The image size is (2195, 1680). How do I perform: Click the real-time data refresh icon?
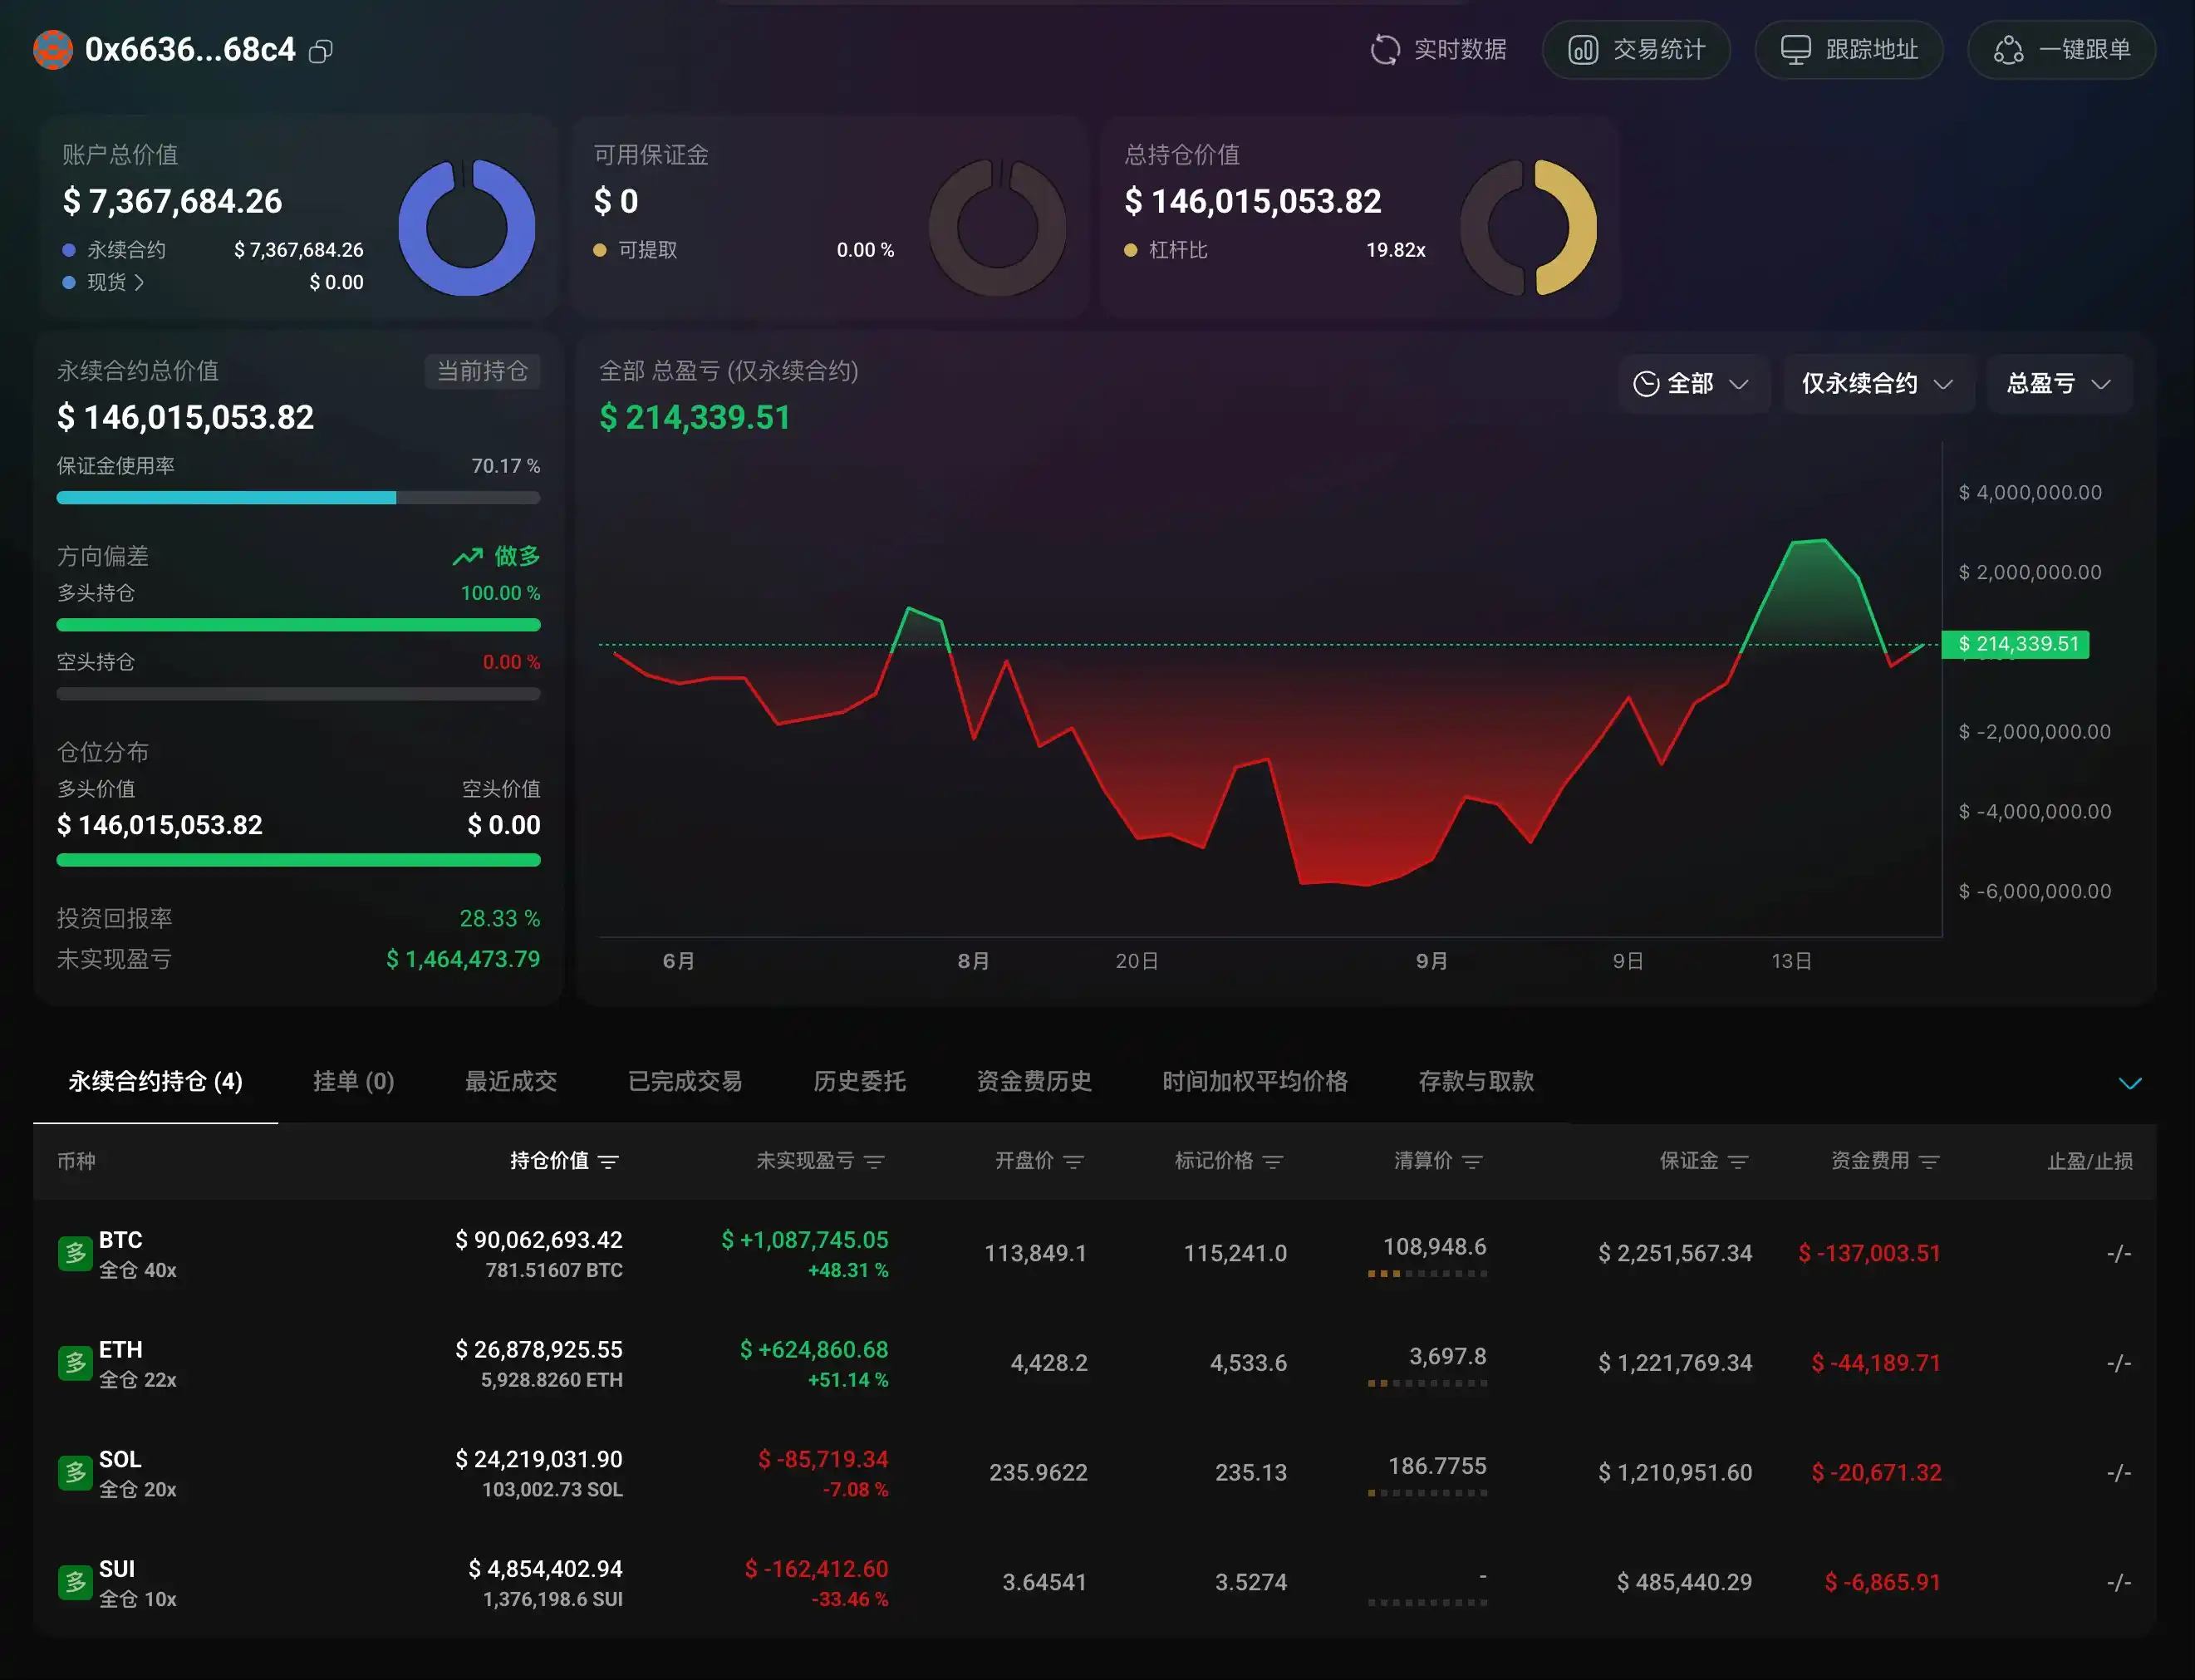coord(1384,49)
